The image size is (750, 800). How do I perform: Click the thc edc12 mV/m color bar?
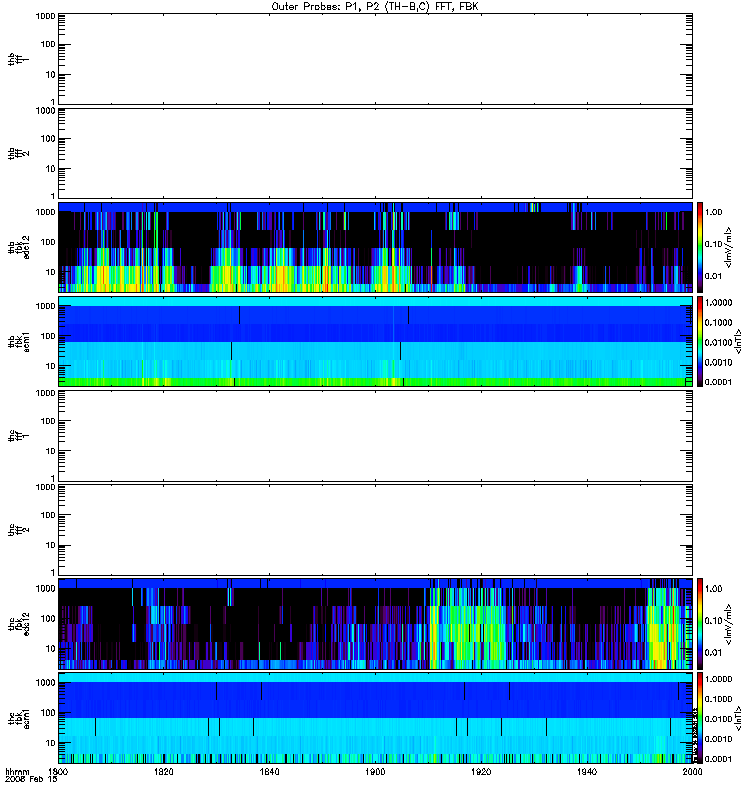(700, 623)
